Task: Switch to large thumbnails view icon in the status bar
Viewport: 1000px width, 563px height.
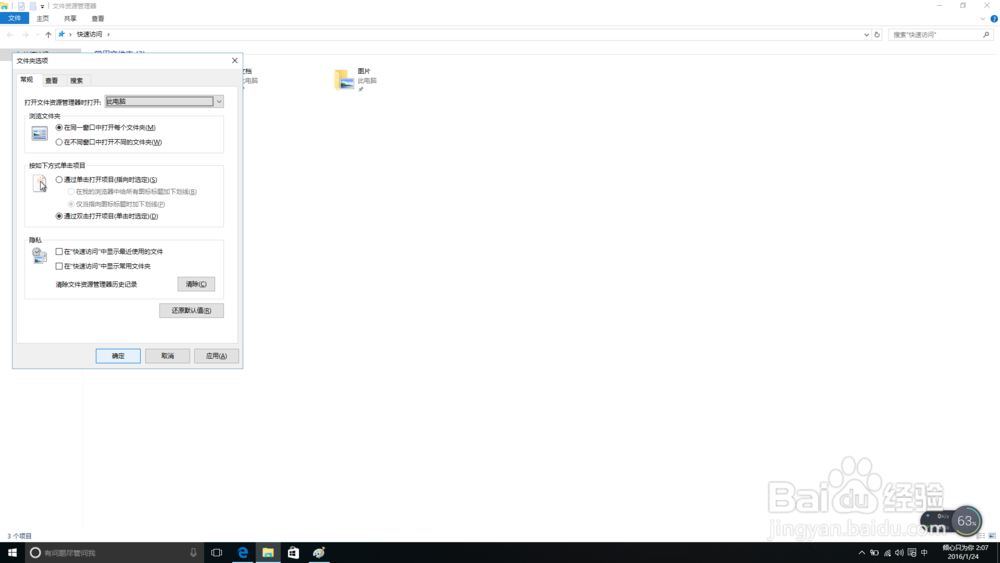Action: click(x=992, y=536)
